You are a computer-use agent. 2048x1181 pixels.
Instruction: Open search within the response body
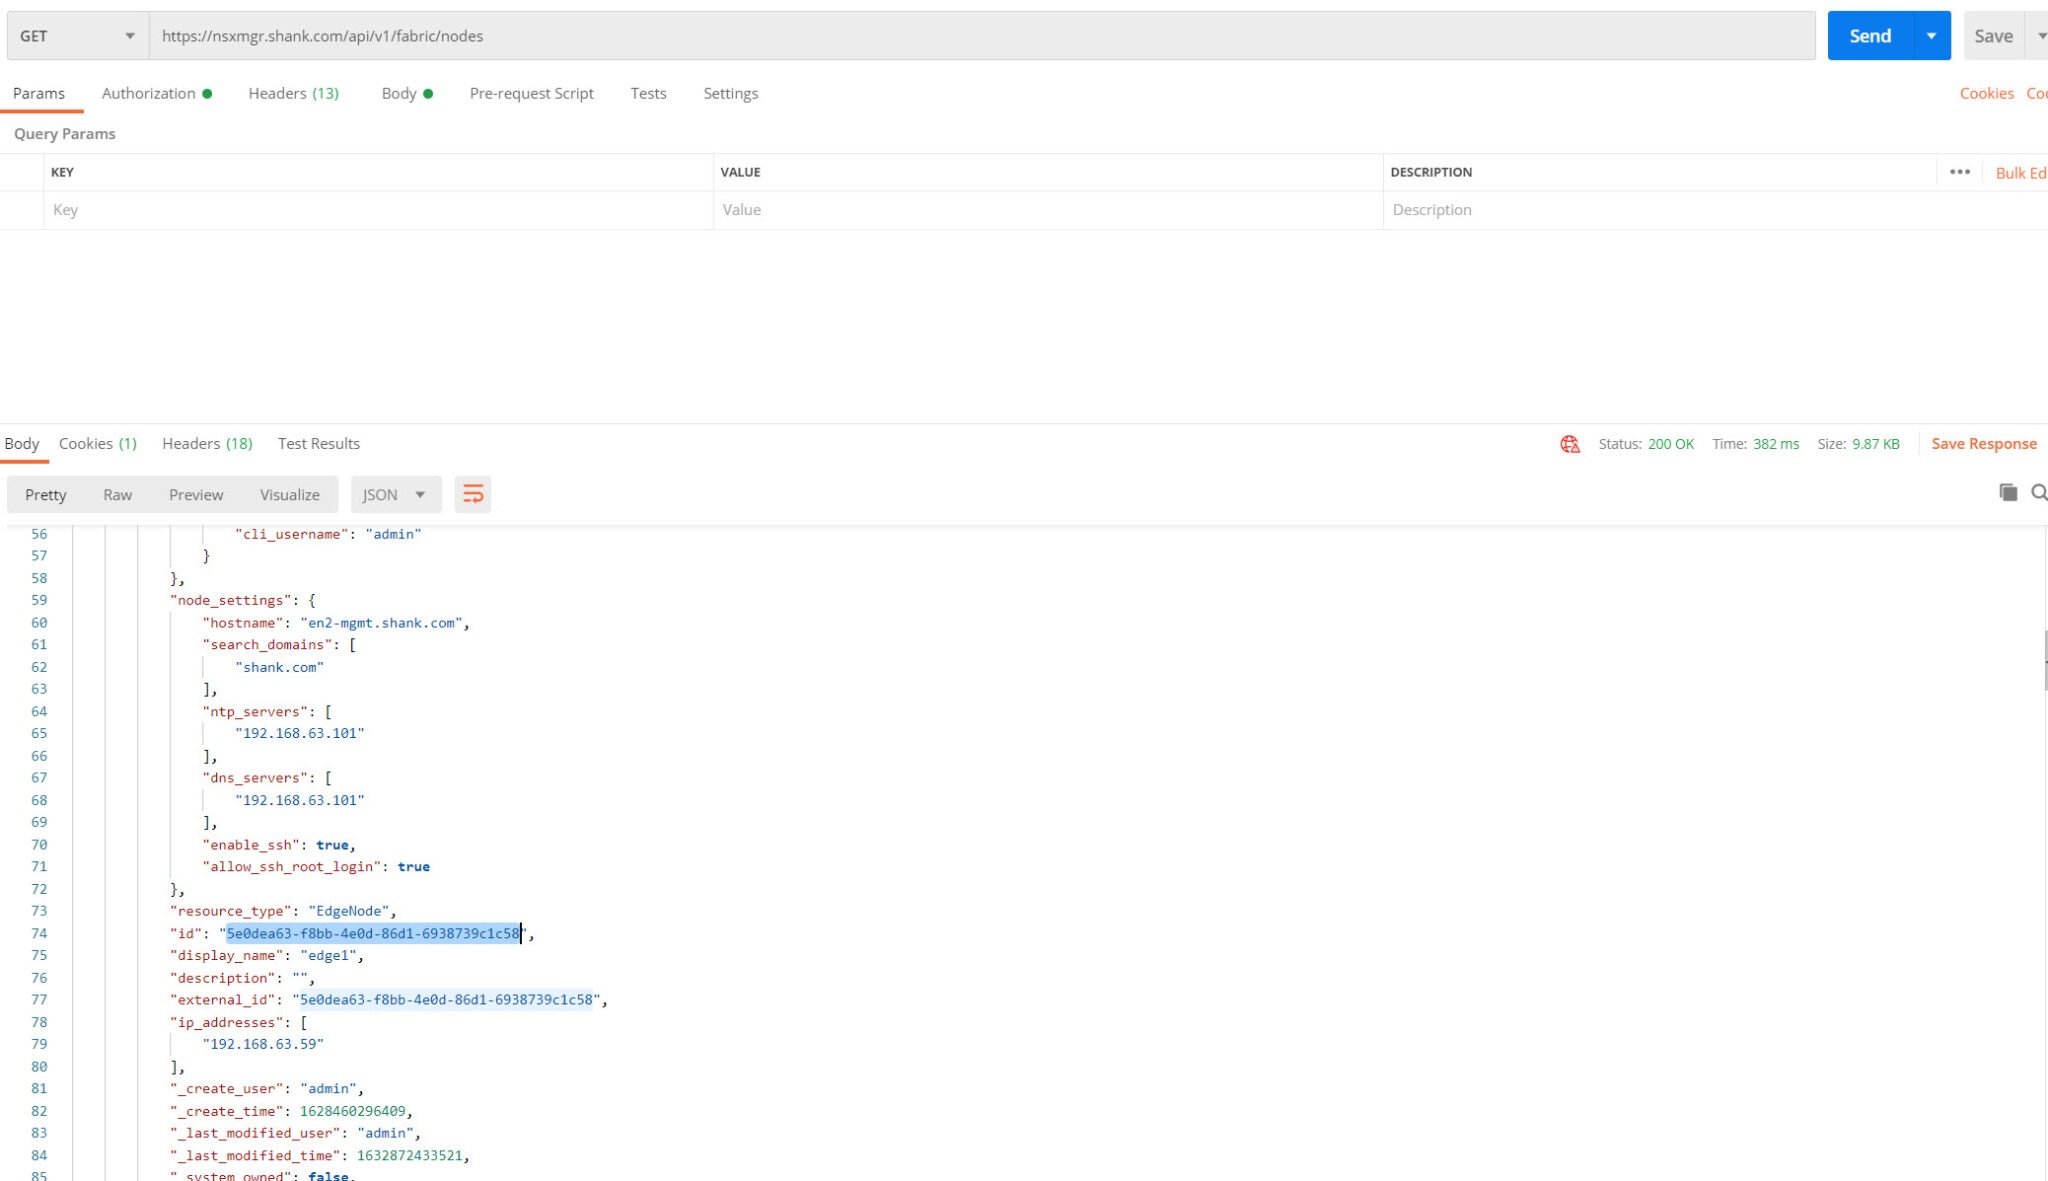coord(2040,493)
